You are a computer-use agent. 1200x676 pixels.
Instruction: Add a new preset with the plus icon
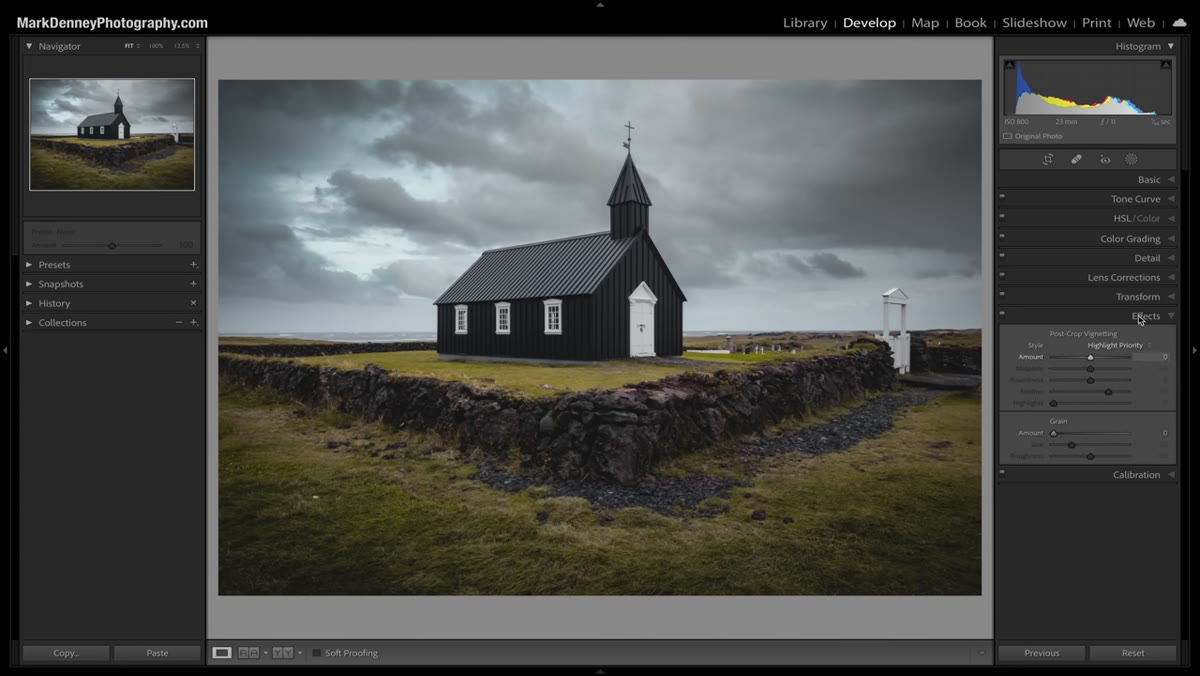click(194, 265)
